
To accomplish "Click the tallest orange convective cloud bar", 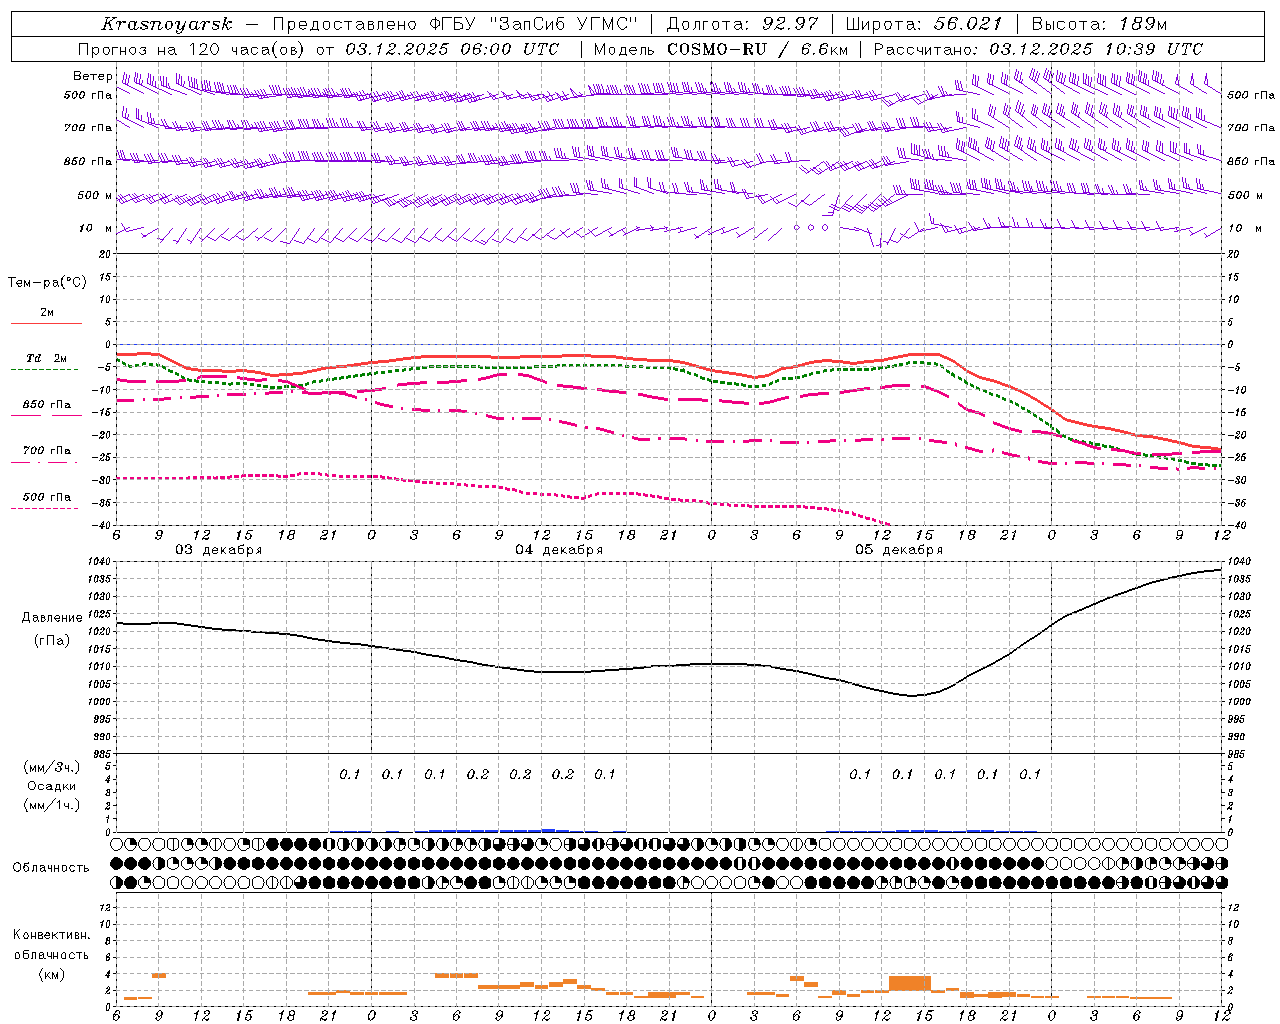I will click(x=910, y=983).
